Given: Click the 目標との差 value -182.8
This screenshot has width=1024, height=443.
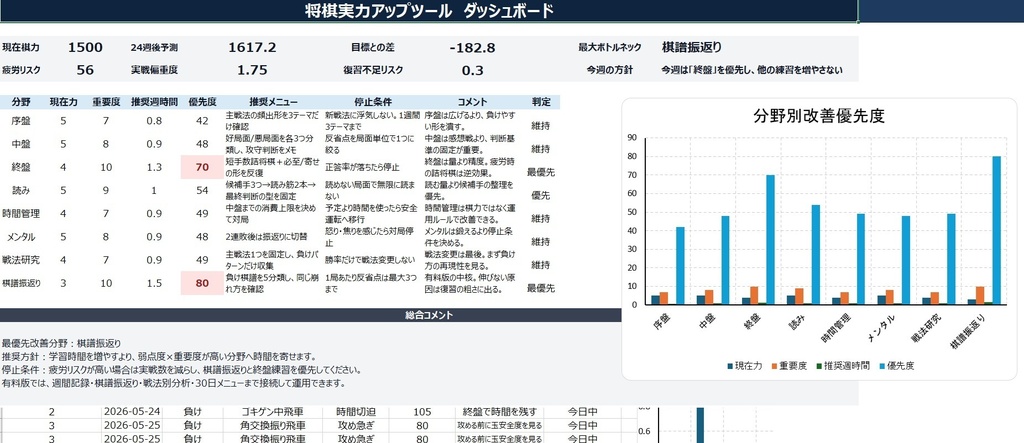Looking at the screenshot, I should pyautogui.click(x=472, y=48).
